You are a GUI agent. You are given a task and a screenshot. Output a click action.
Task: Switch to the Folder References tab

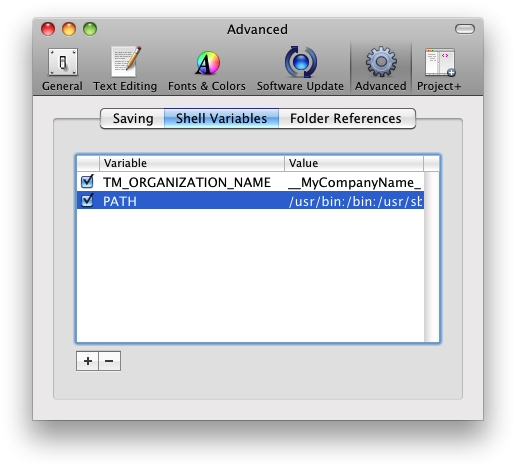pyautogui.click(x=347, y=118)
